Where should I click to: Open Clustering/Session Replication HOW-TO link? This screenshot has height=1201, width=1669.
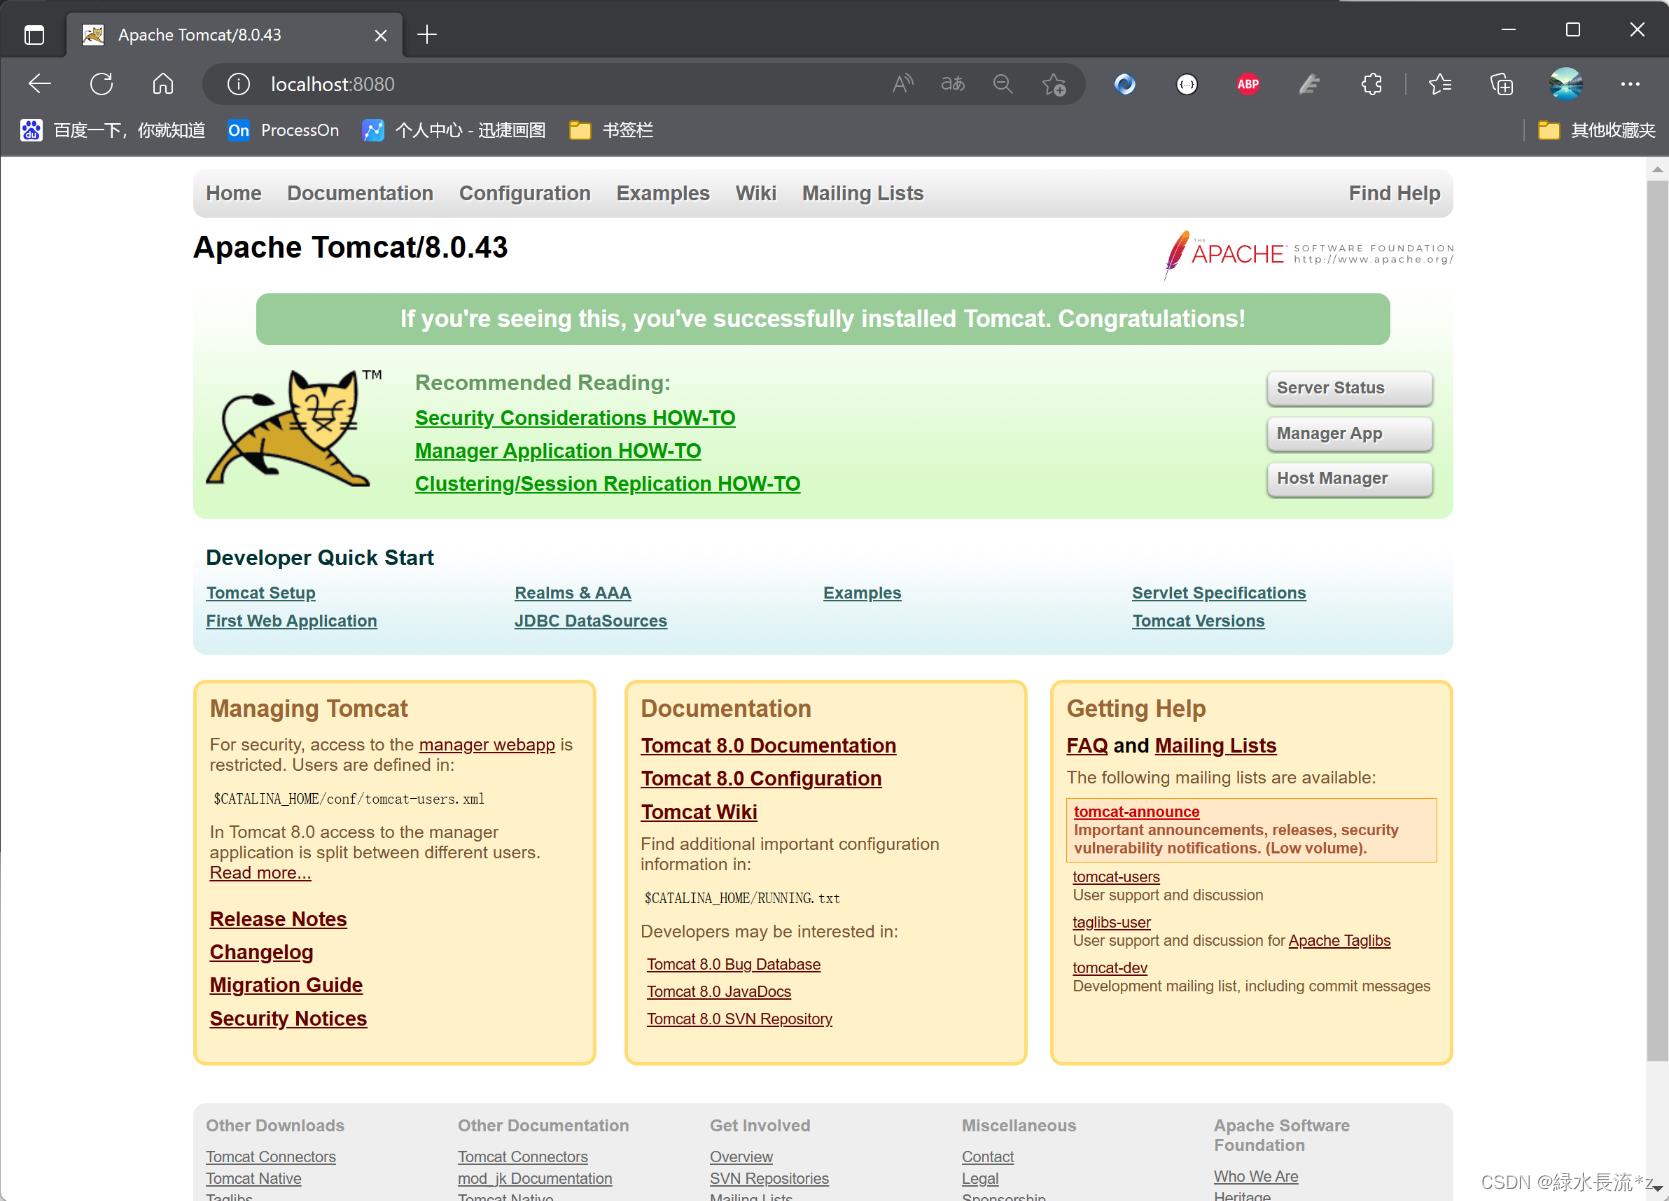click(607, 484)
